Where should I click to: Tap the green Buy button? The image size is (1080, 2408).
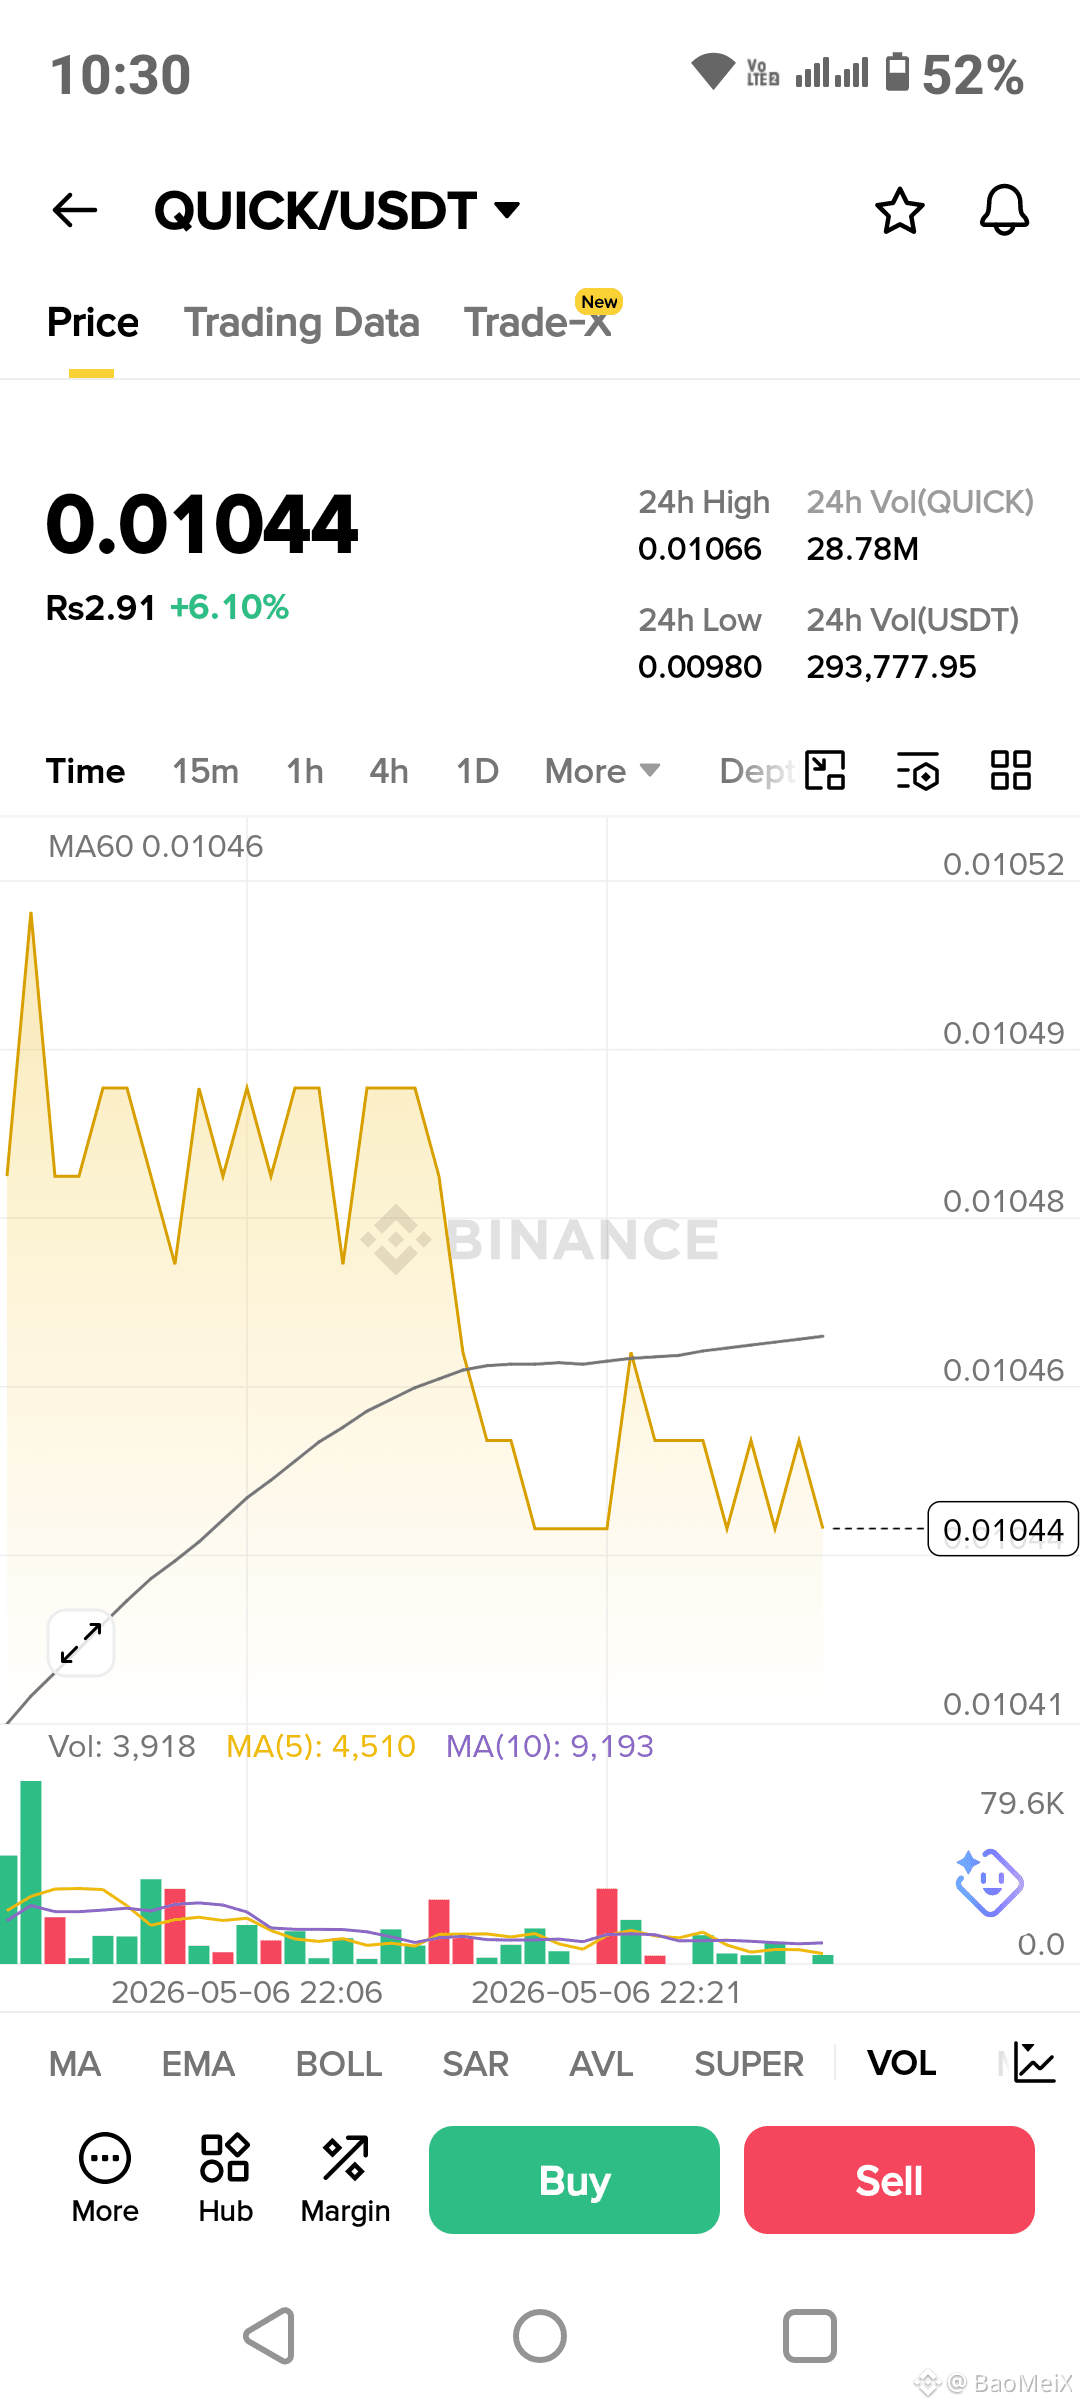(x=574, y=2180)
